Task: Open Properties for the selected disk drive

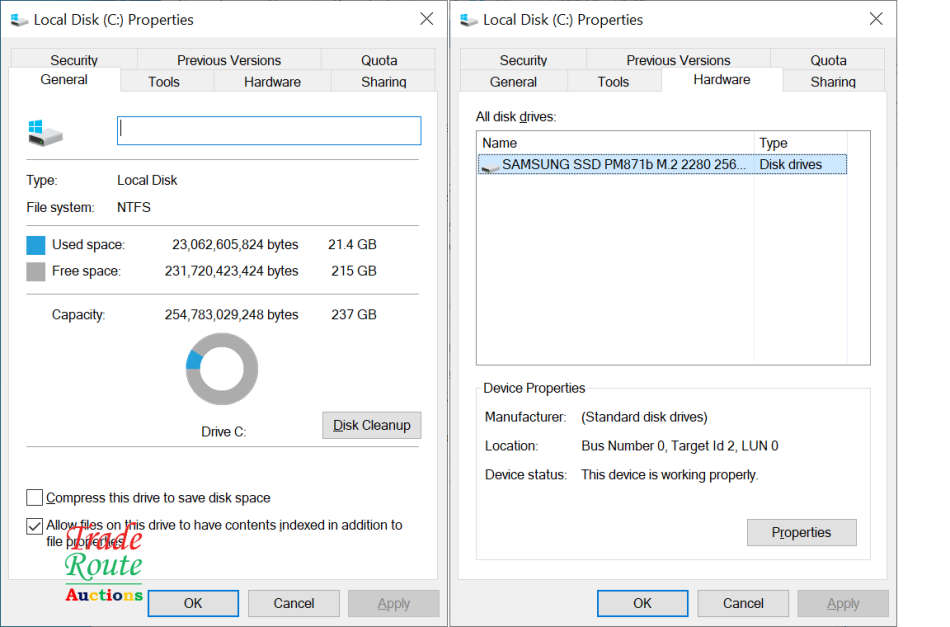Action: click(x=801, y=533)
